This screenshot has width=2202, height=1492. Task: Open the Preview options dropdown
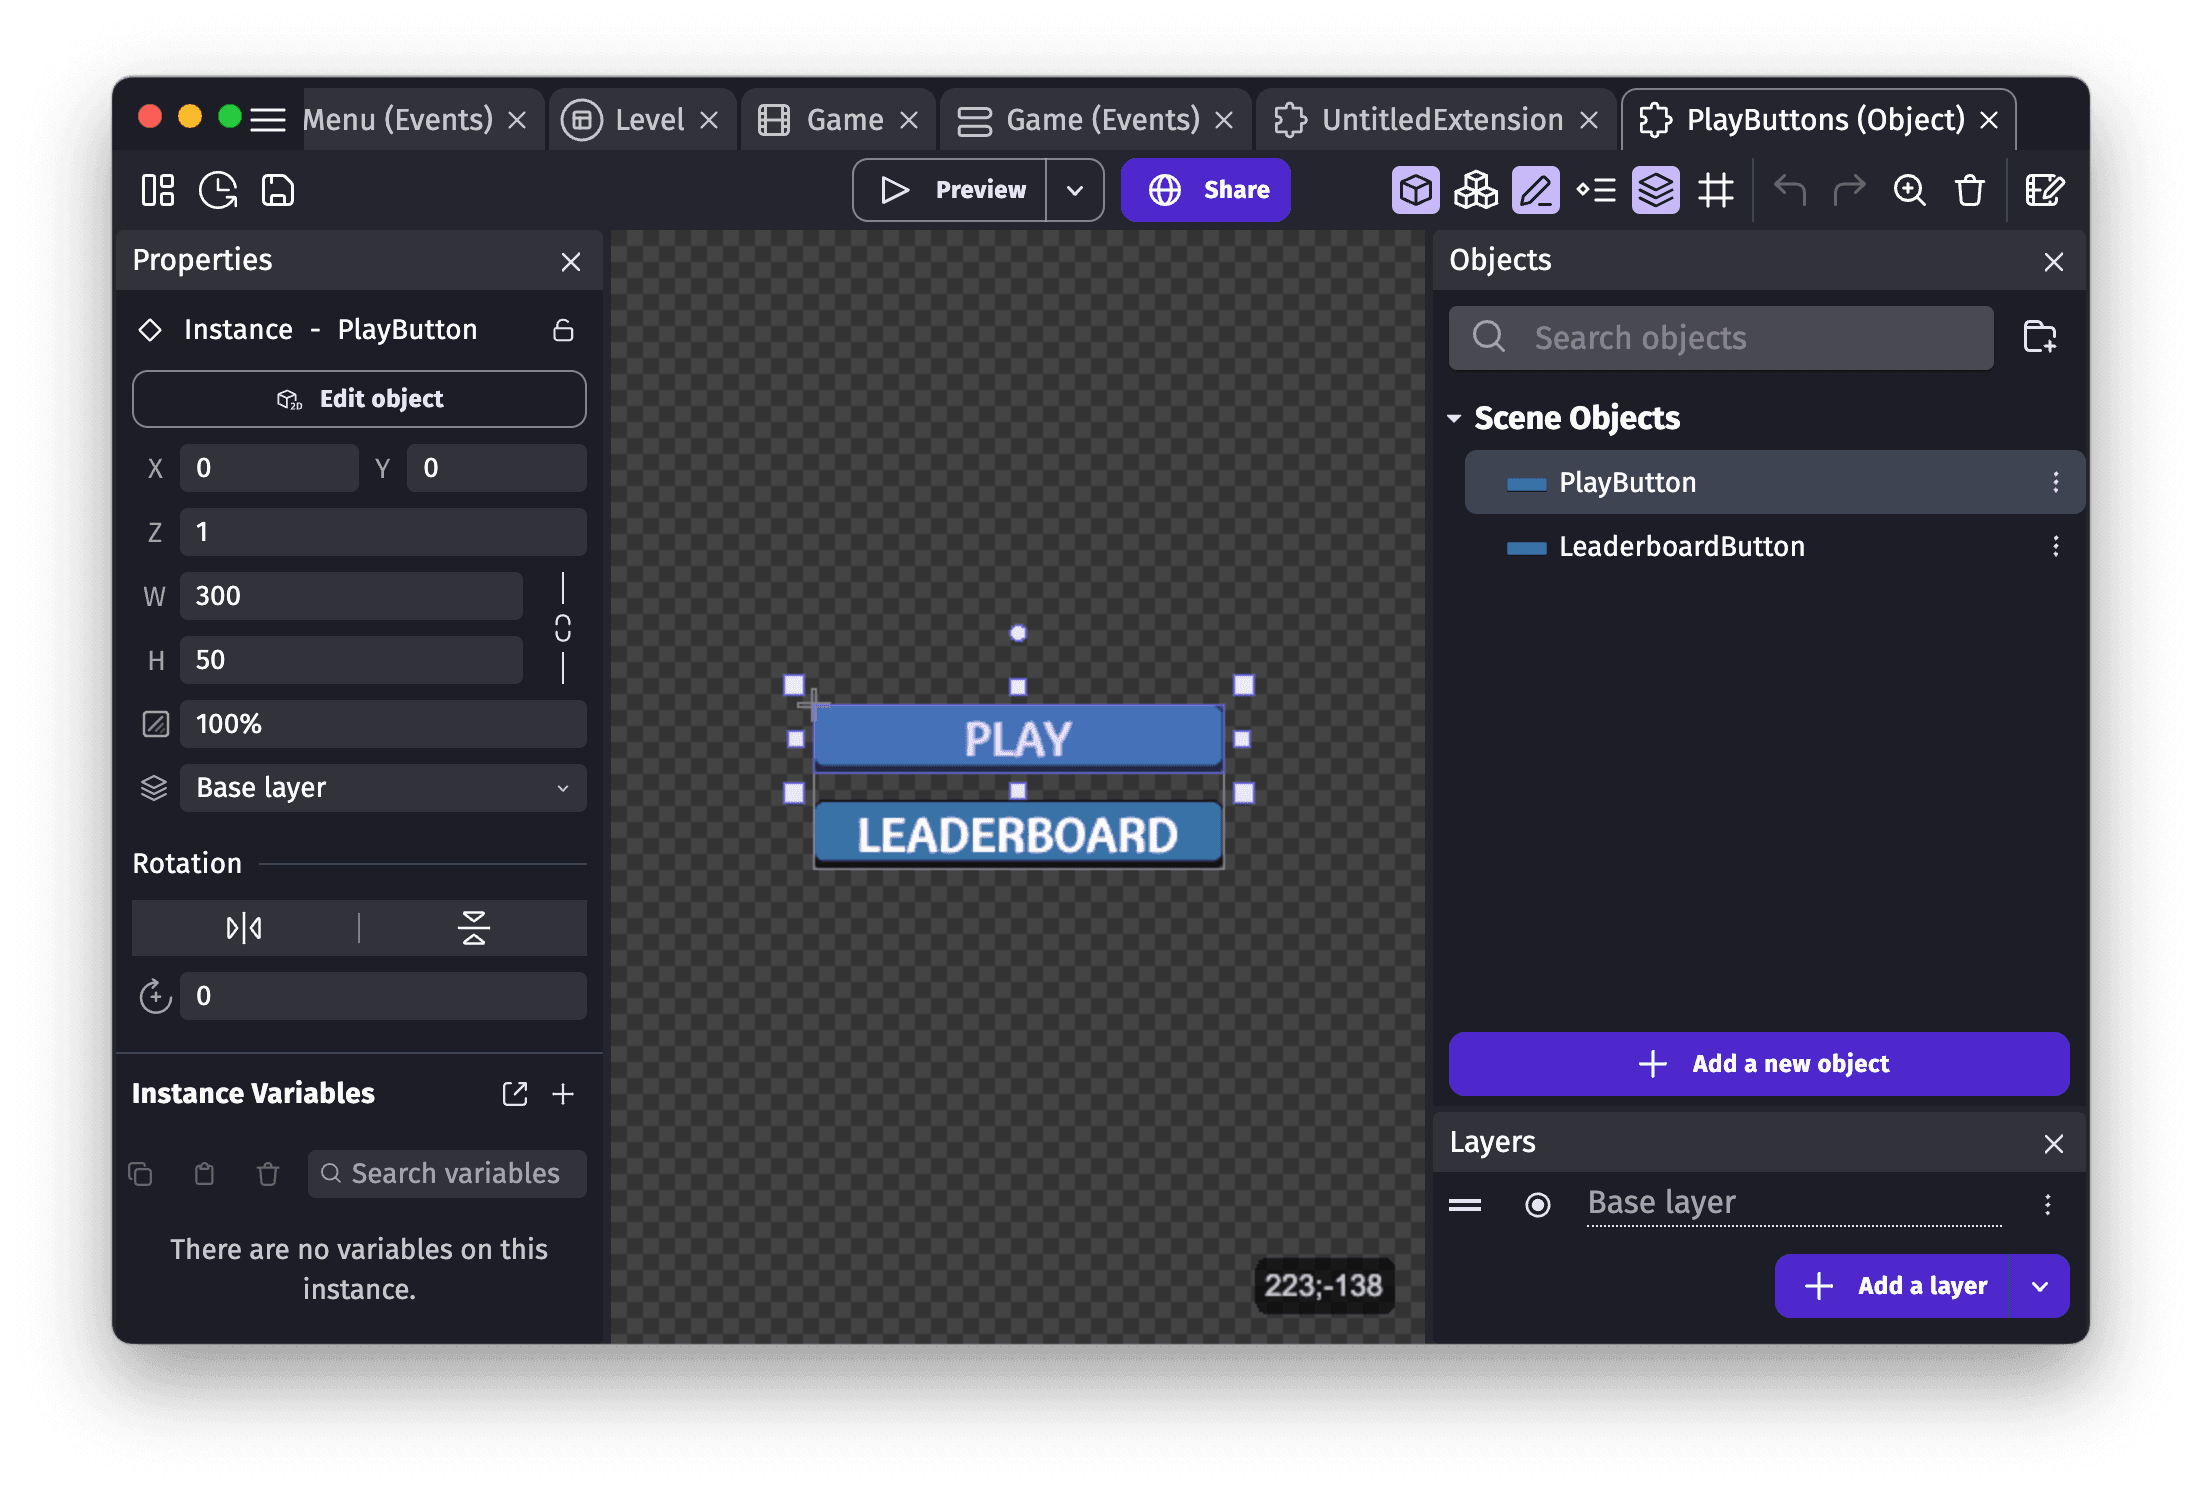coord(1075,190)
